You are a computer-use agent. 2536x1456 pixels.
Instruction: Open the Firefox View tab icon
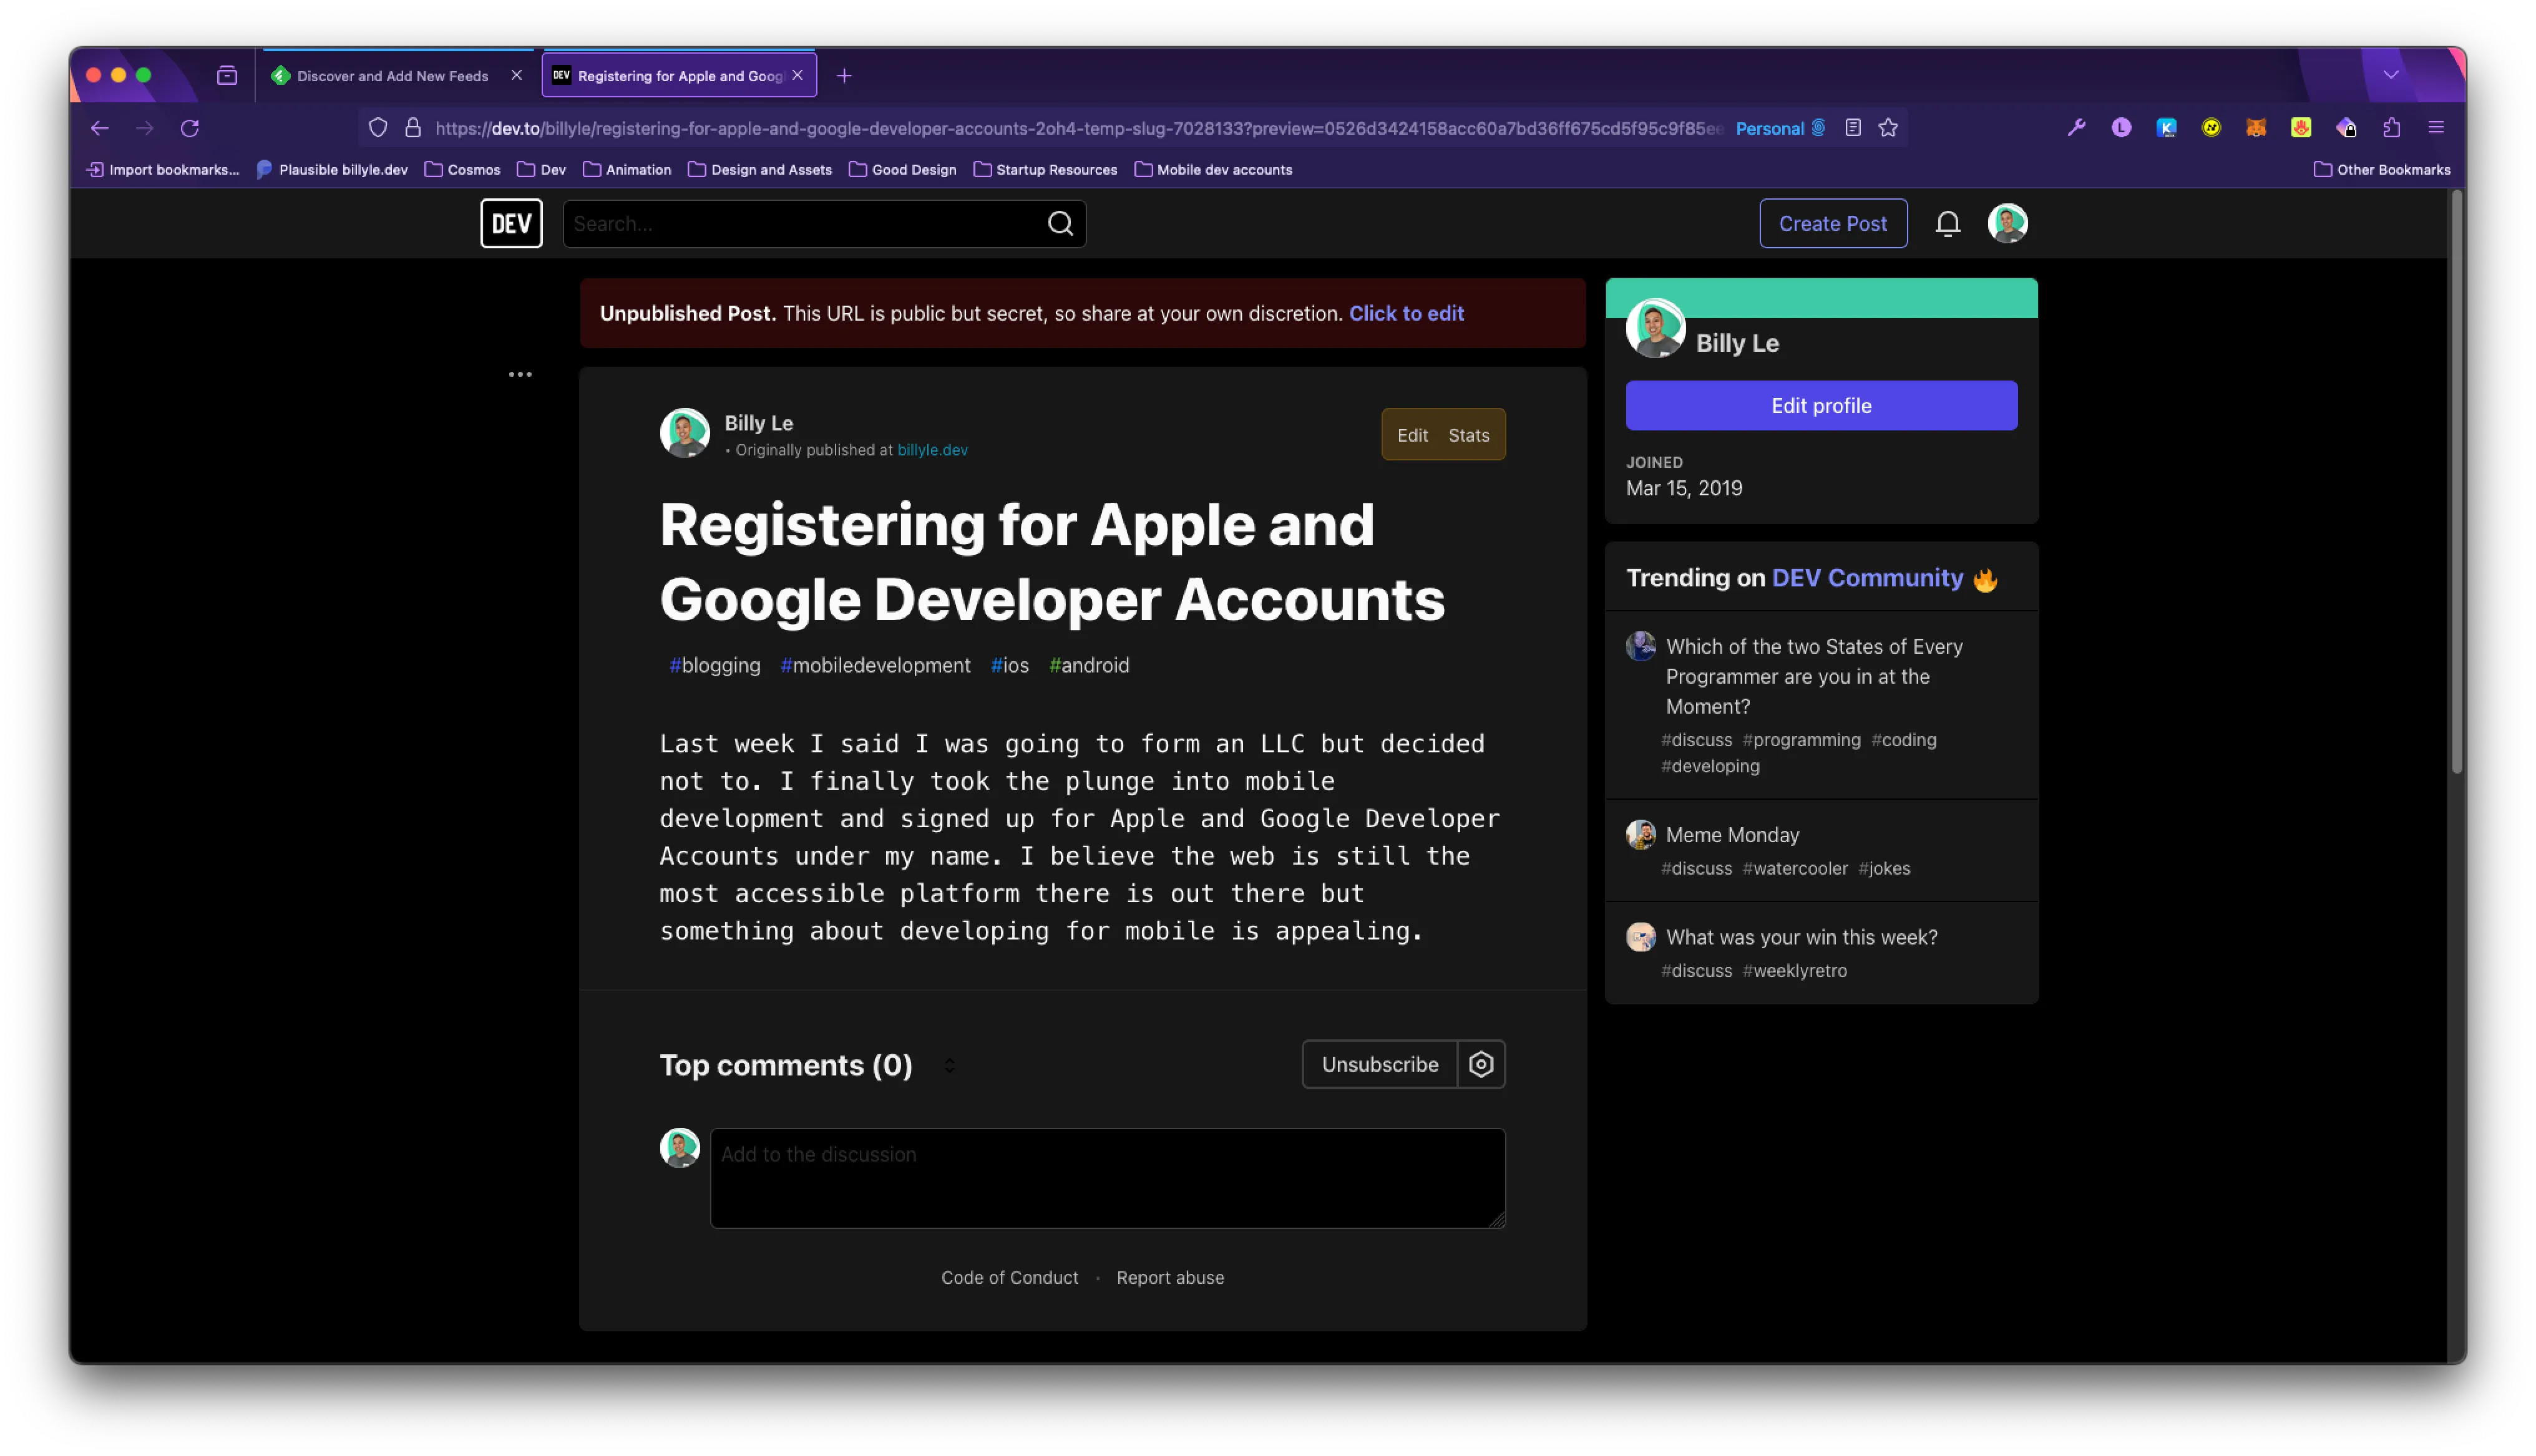[227, 76]
